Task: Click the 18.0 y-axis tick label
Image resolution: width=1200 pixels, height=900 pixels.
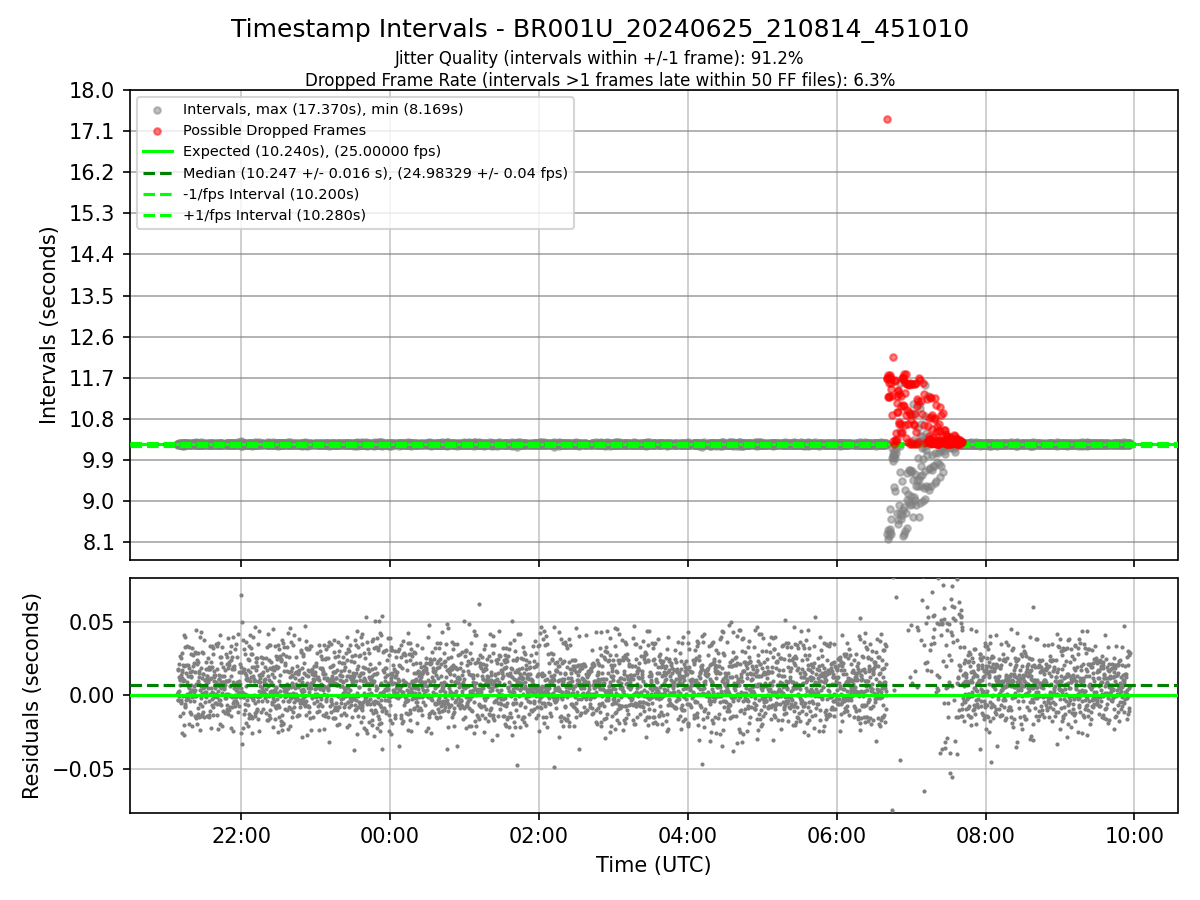Action: [94, 90]
